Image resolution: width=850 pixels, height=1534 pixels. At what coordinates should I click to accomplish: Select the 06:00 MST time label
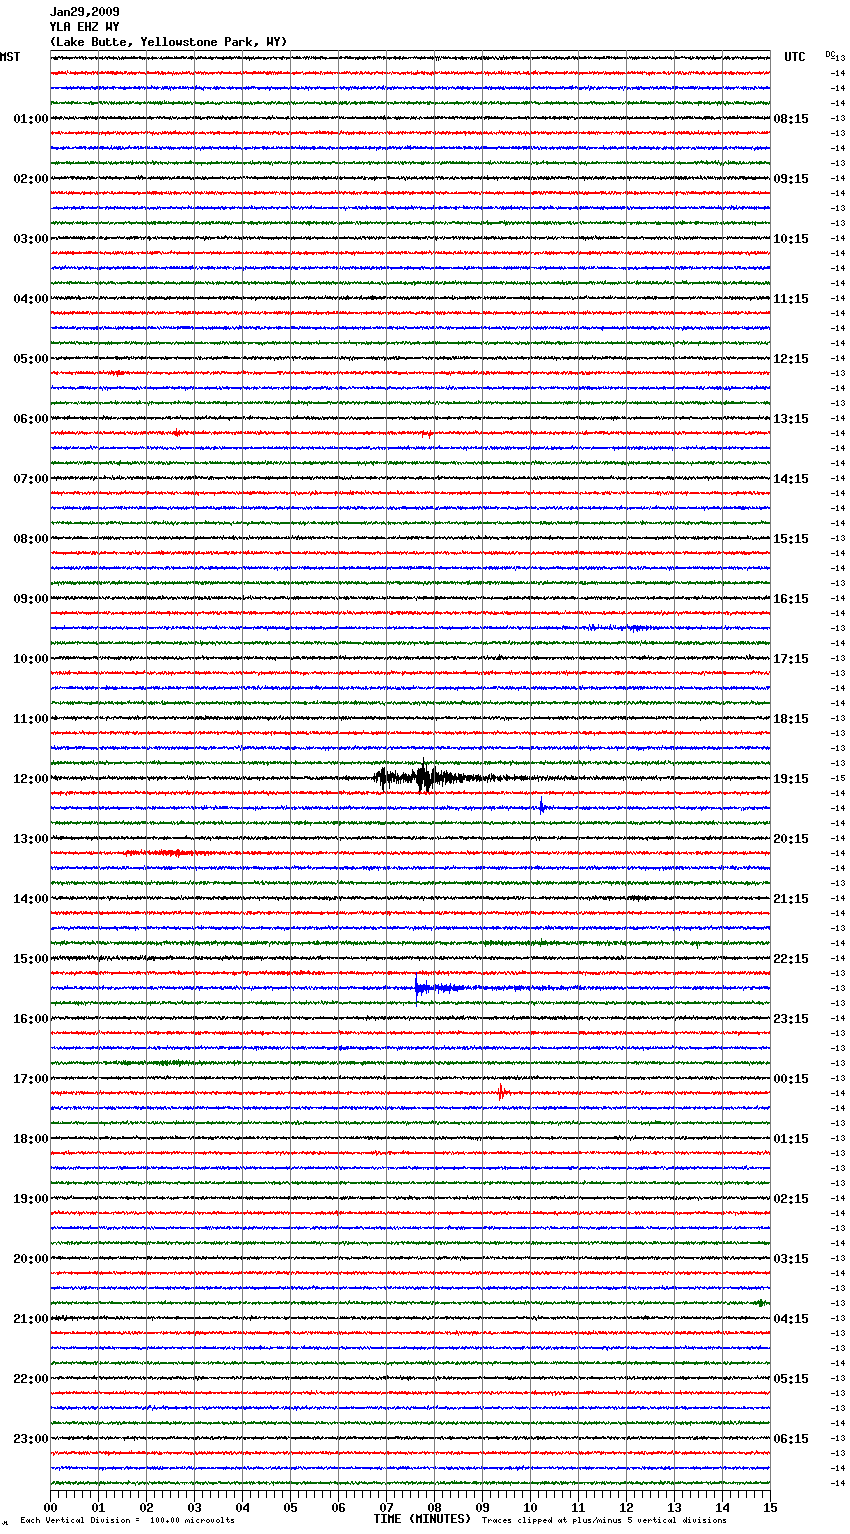click(30, 419)
